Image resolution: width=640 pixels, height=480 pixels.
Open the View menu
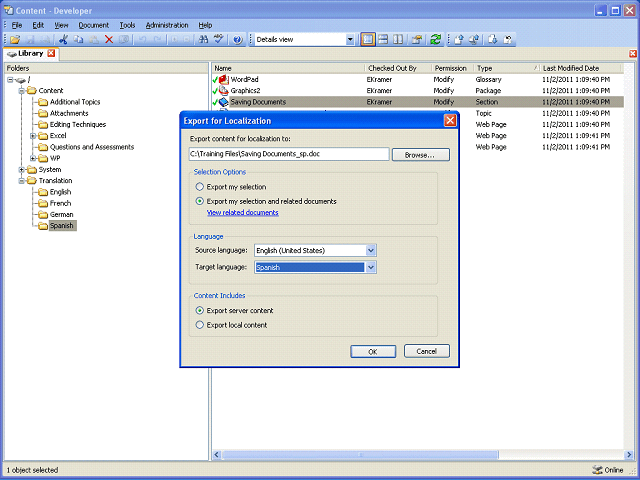[x=61, y=25]
